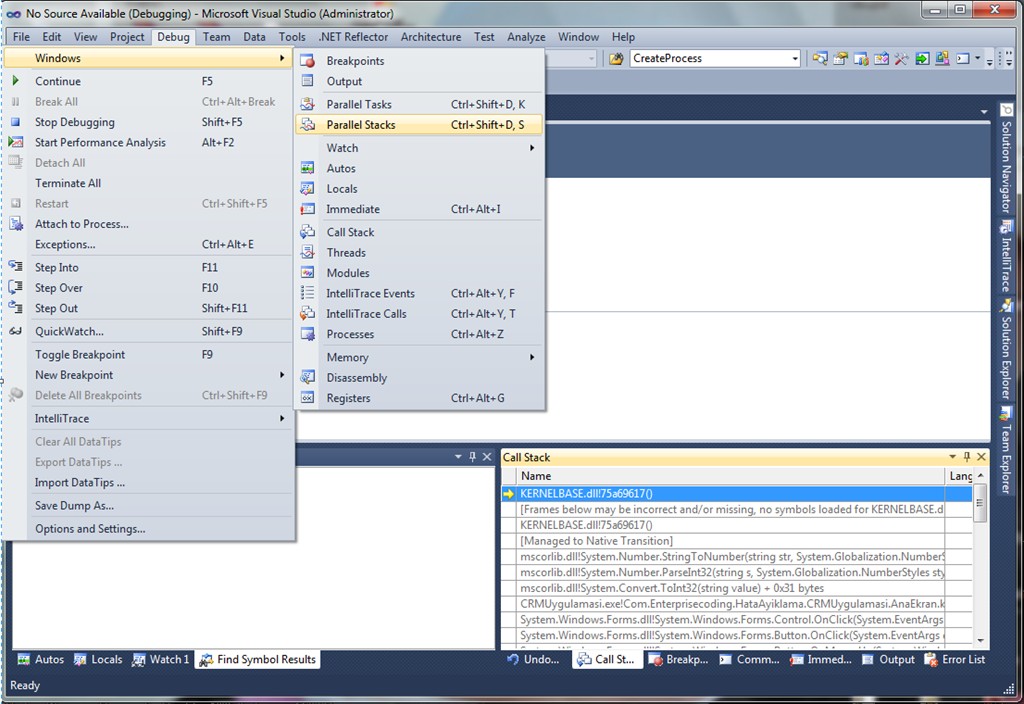Viewport: 1024px width, 704px height.
Task: Expand the Memory submenu arrow
Action: (x=532, y=357)
